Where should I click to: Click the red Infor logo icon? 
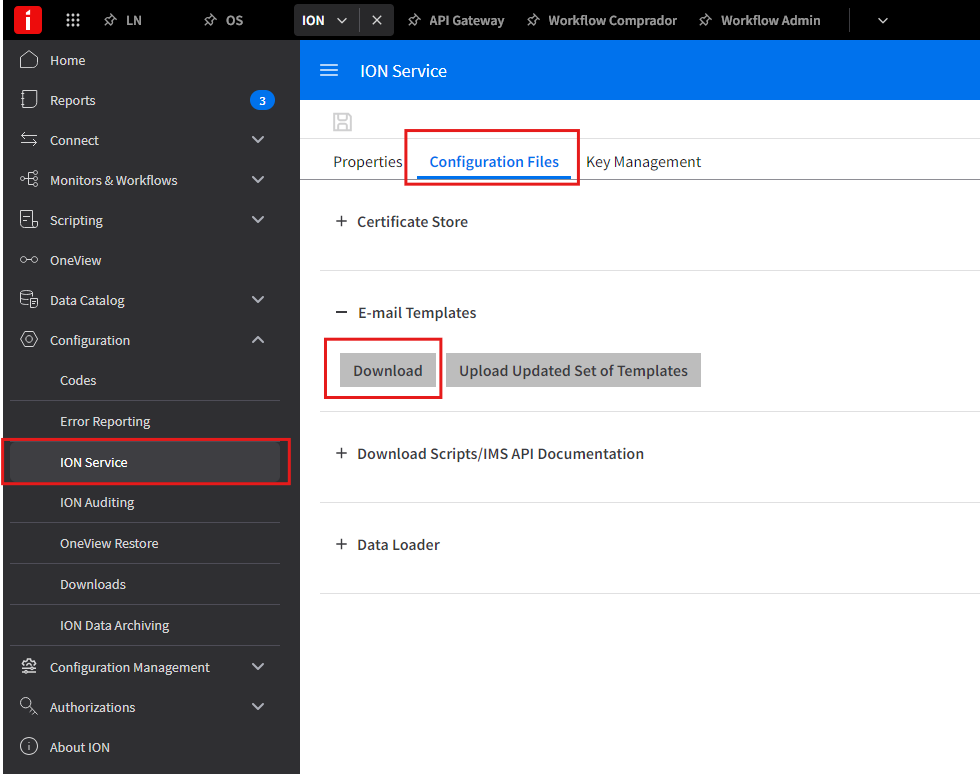tap(28, 20)
